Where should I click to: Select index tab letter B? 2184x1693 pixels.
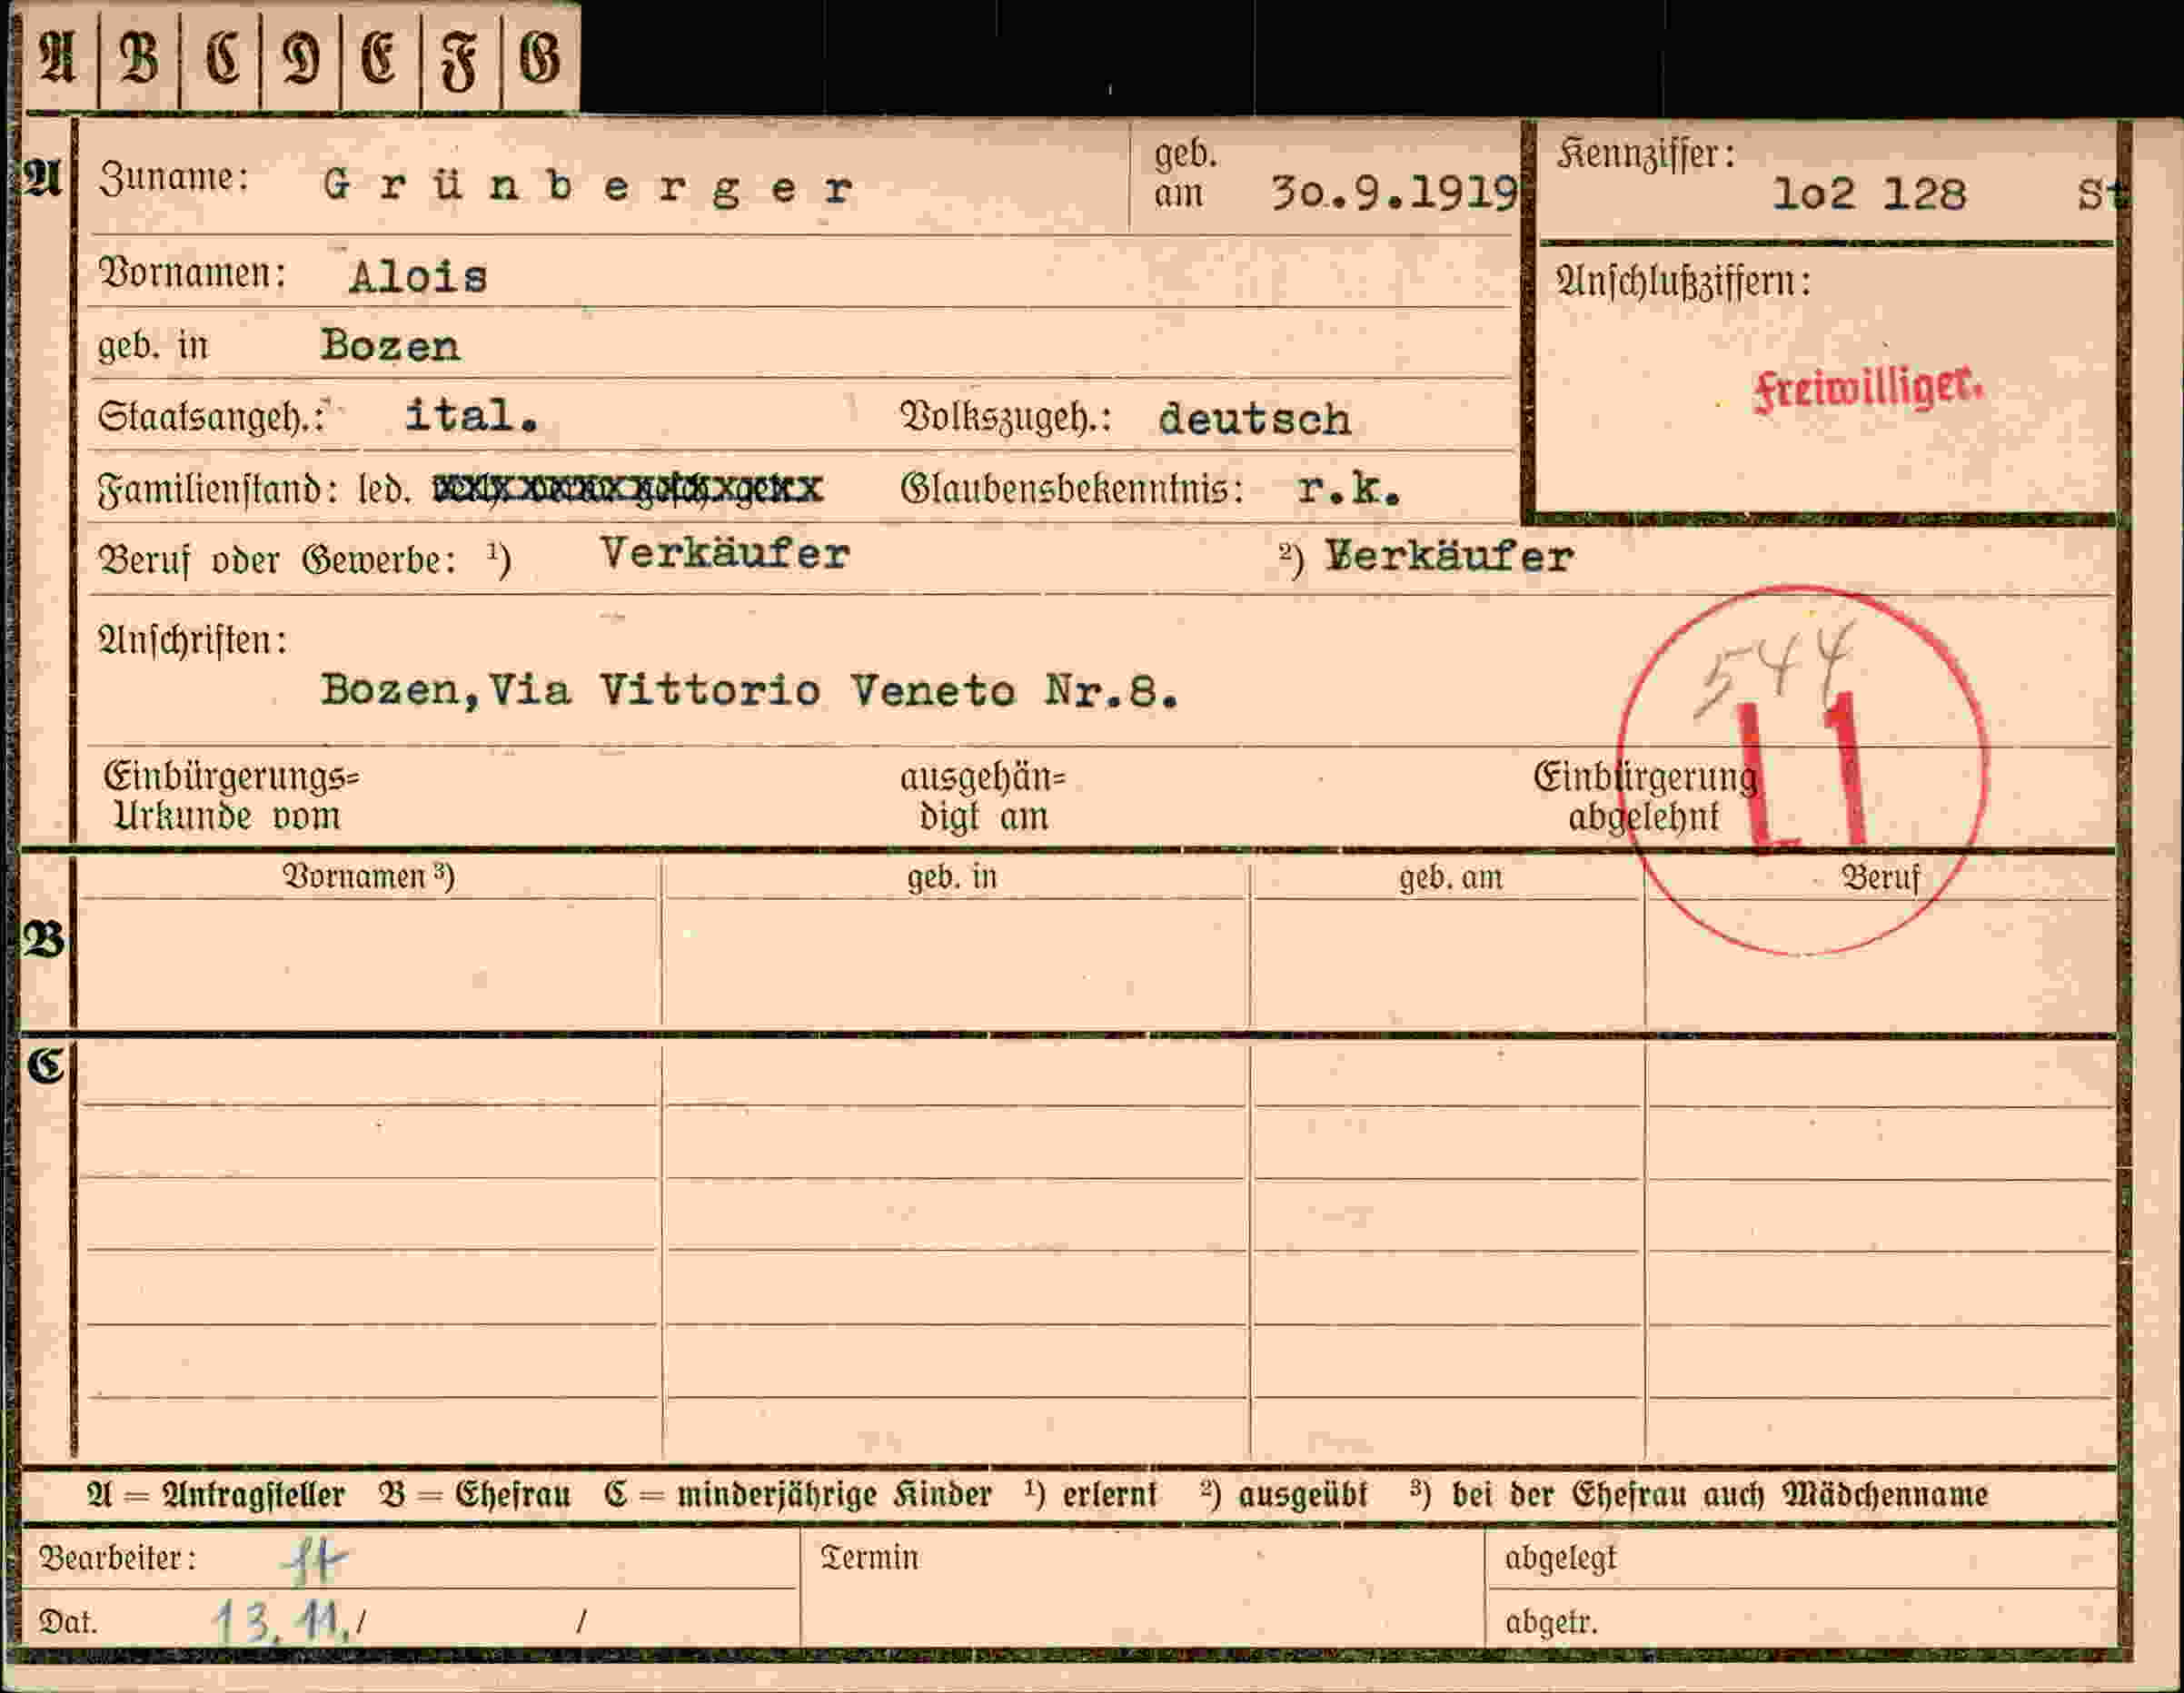(139, 57)
